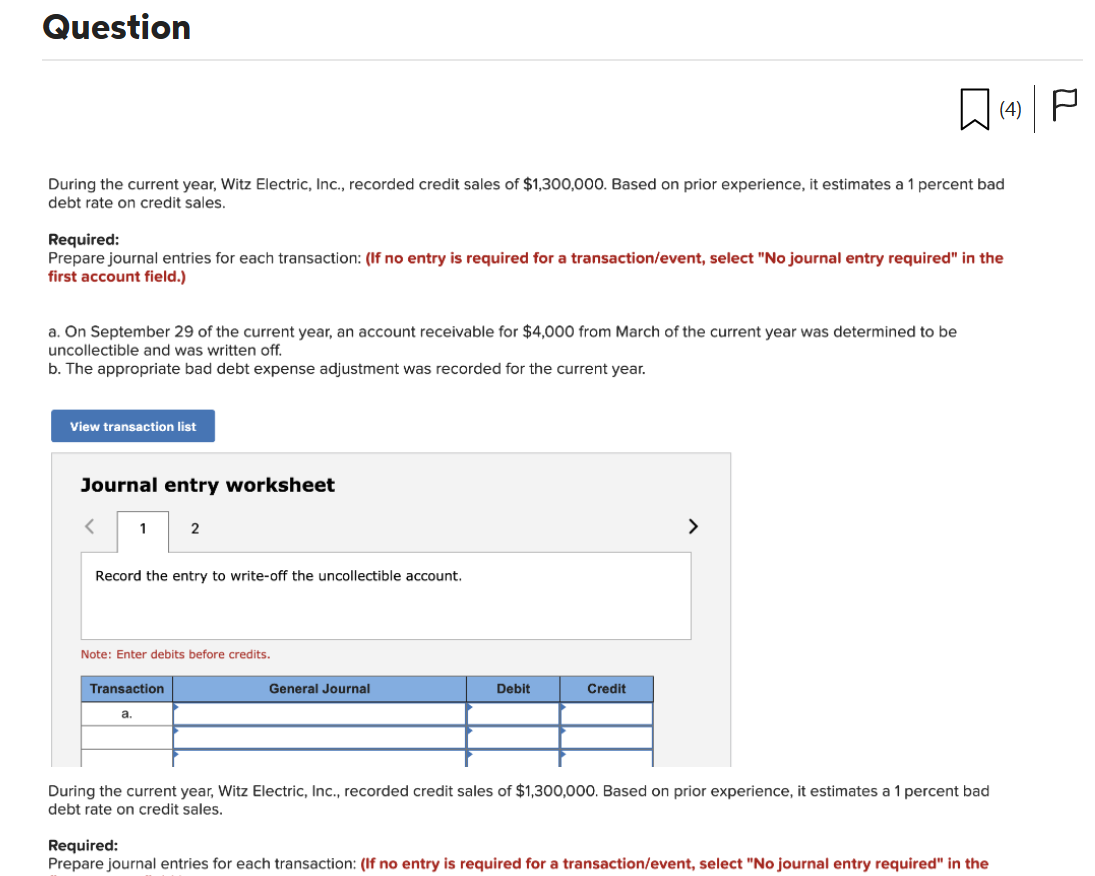This screenshot has height=876, width=1095.
Task: Click the left chevron for previous entry
Action: tap(88, 526)
